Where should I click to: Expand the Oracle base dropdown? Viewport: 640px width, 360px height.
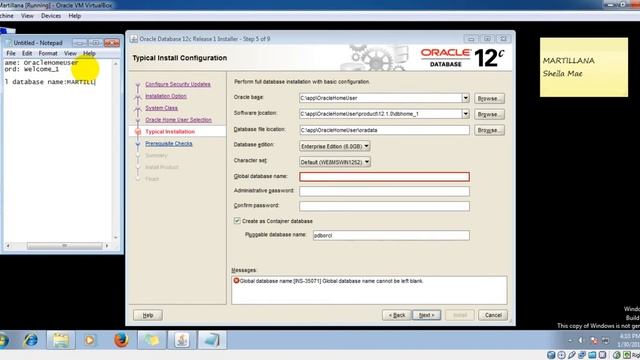point(465,98)
